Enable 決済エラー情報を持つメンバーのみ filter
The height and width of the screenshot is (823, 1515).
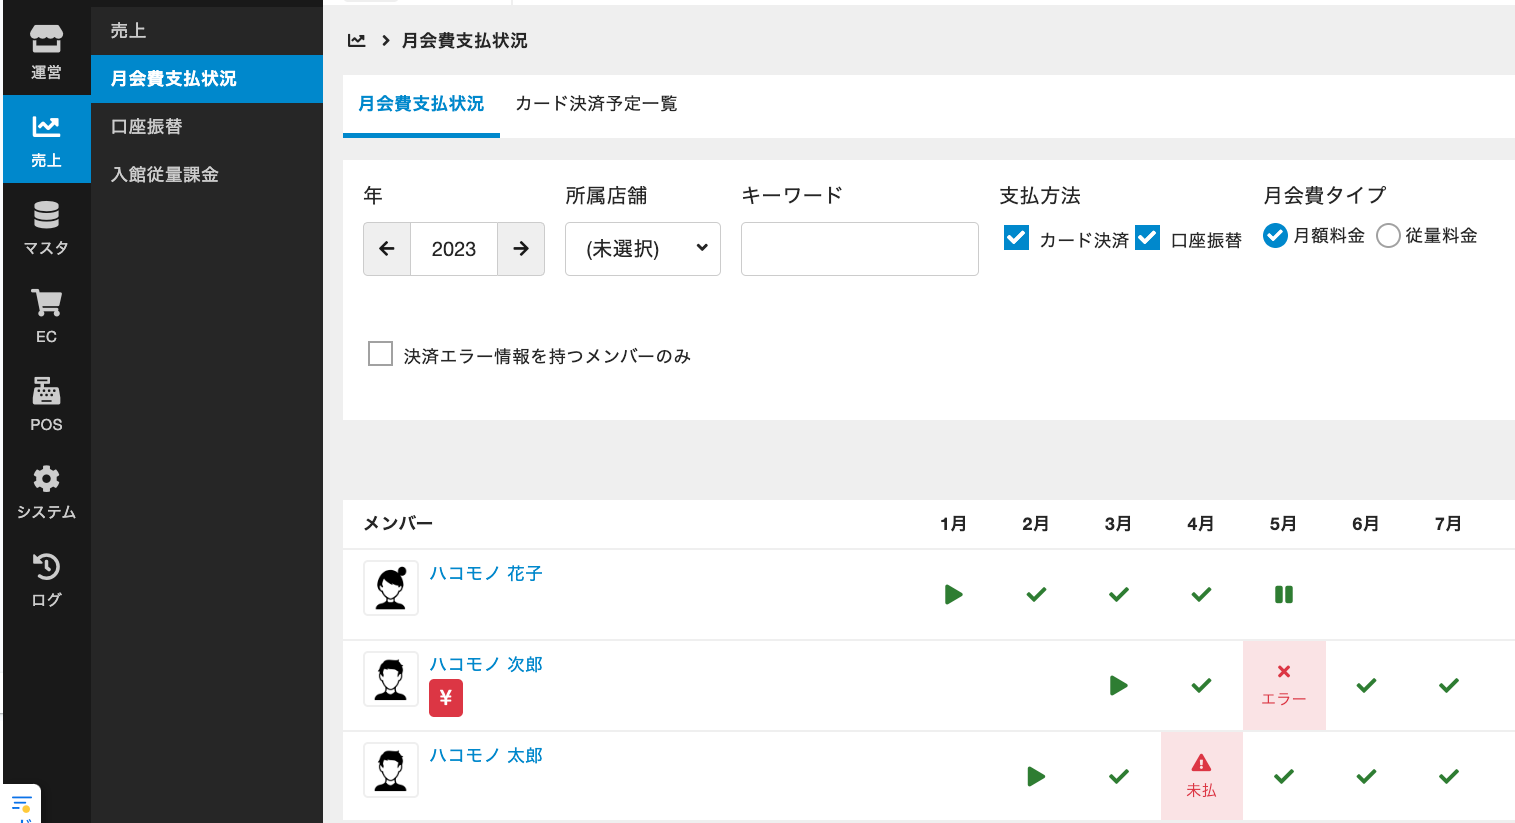pyautogui.click(x=380, y=354)
